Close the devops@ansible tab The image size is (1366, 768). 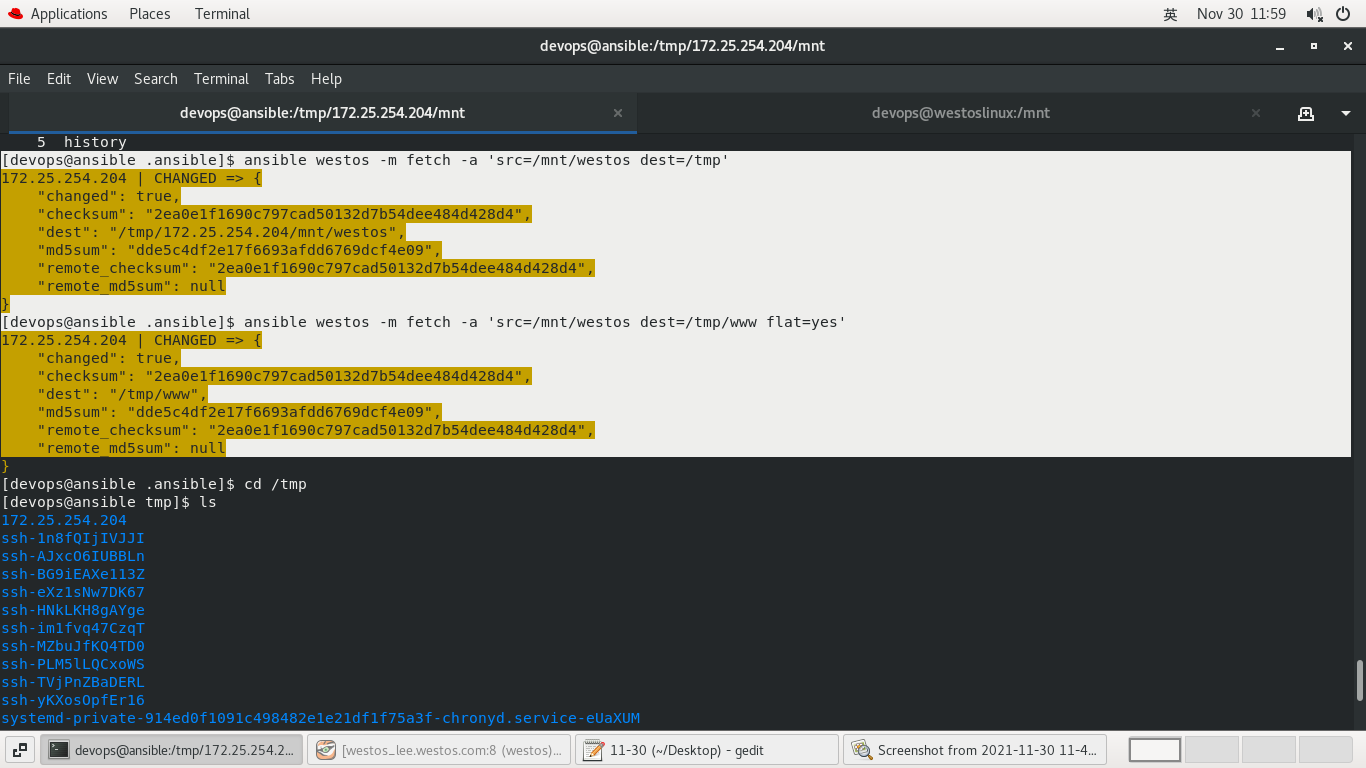click(618, 113)
